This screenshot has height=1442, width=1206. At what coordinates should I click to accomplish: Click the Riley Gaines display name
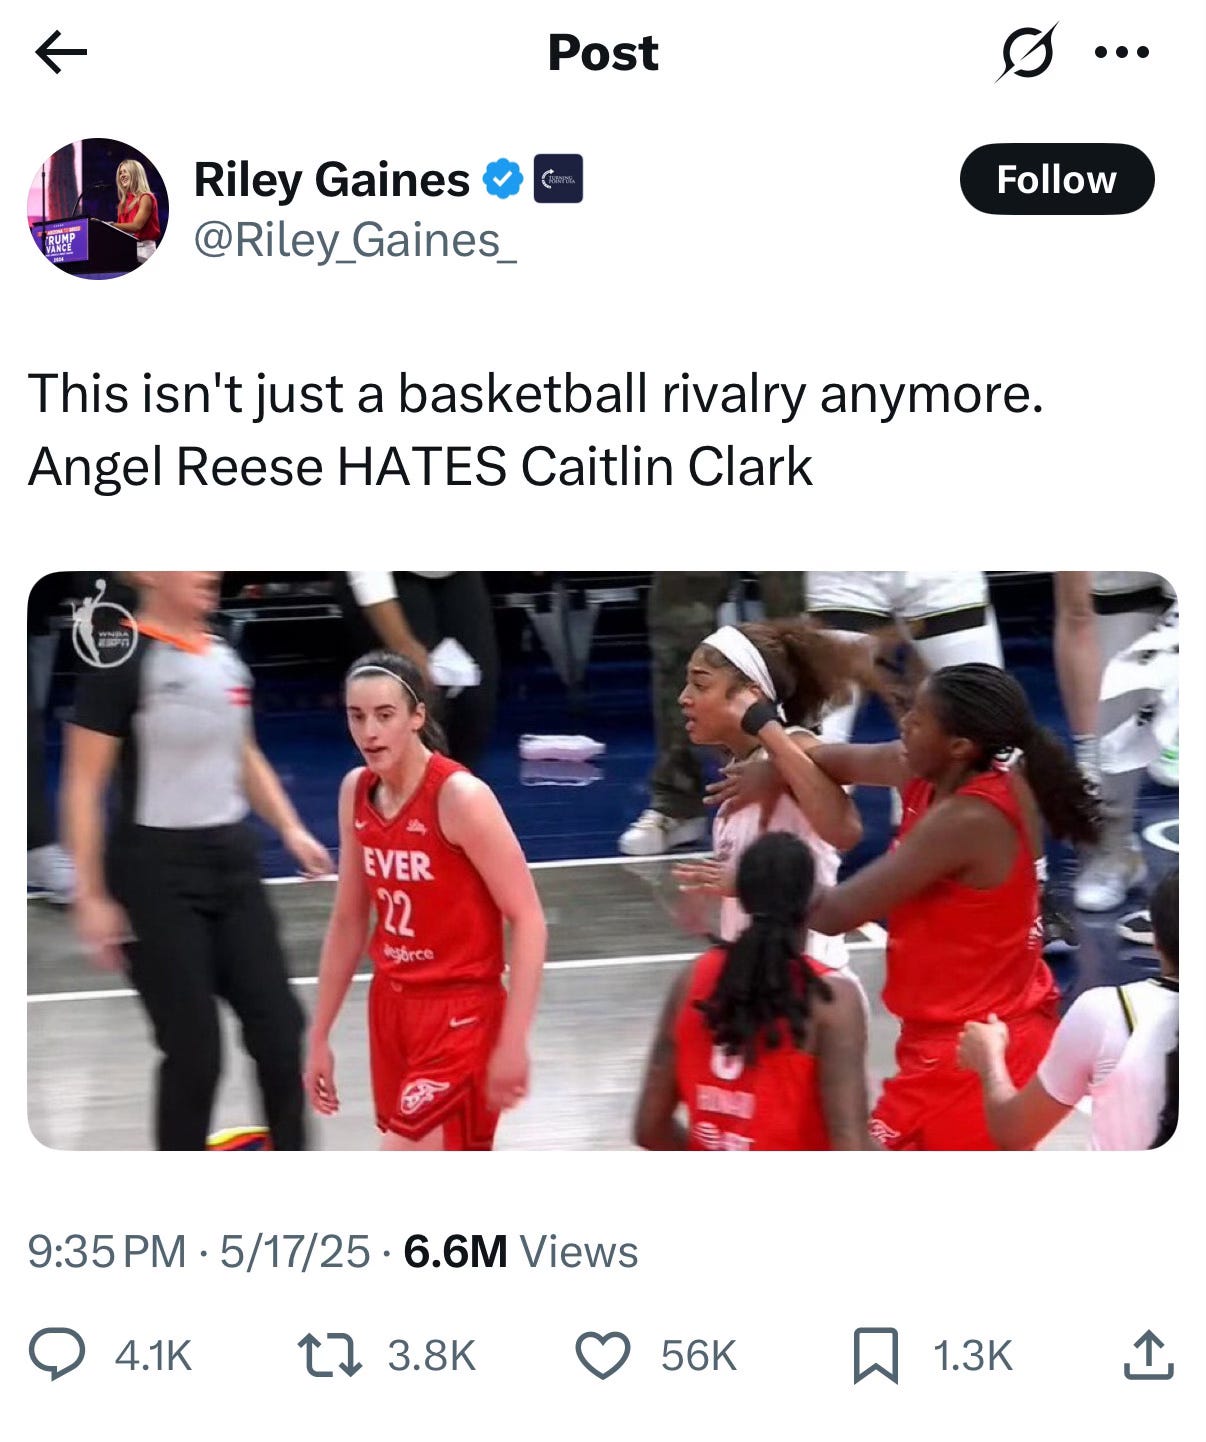331,180
